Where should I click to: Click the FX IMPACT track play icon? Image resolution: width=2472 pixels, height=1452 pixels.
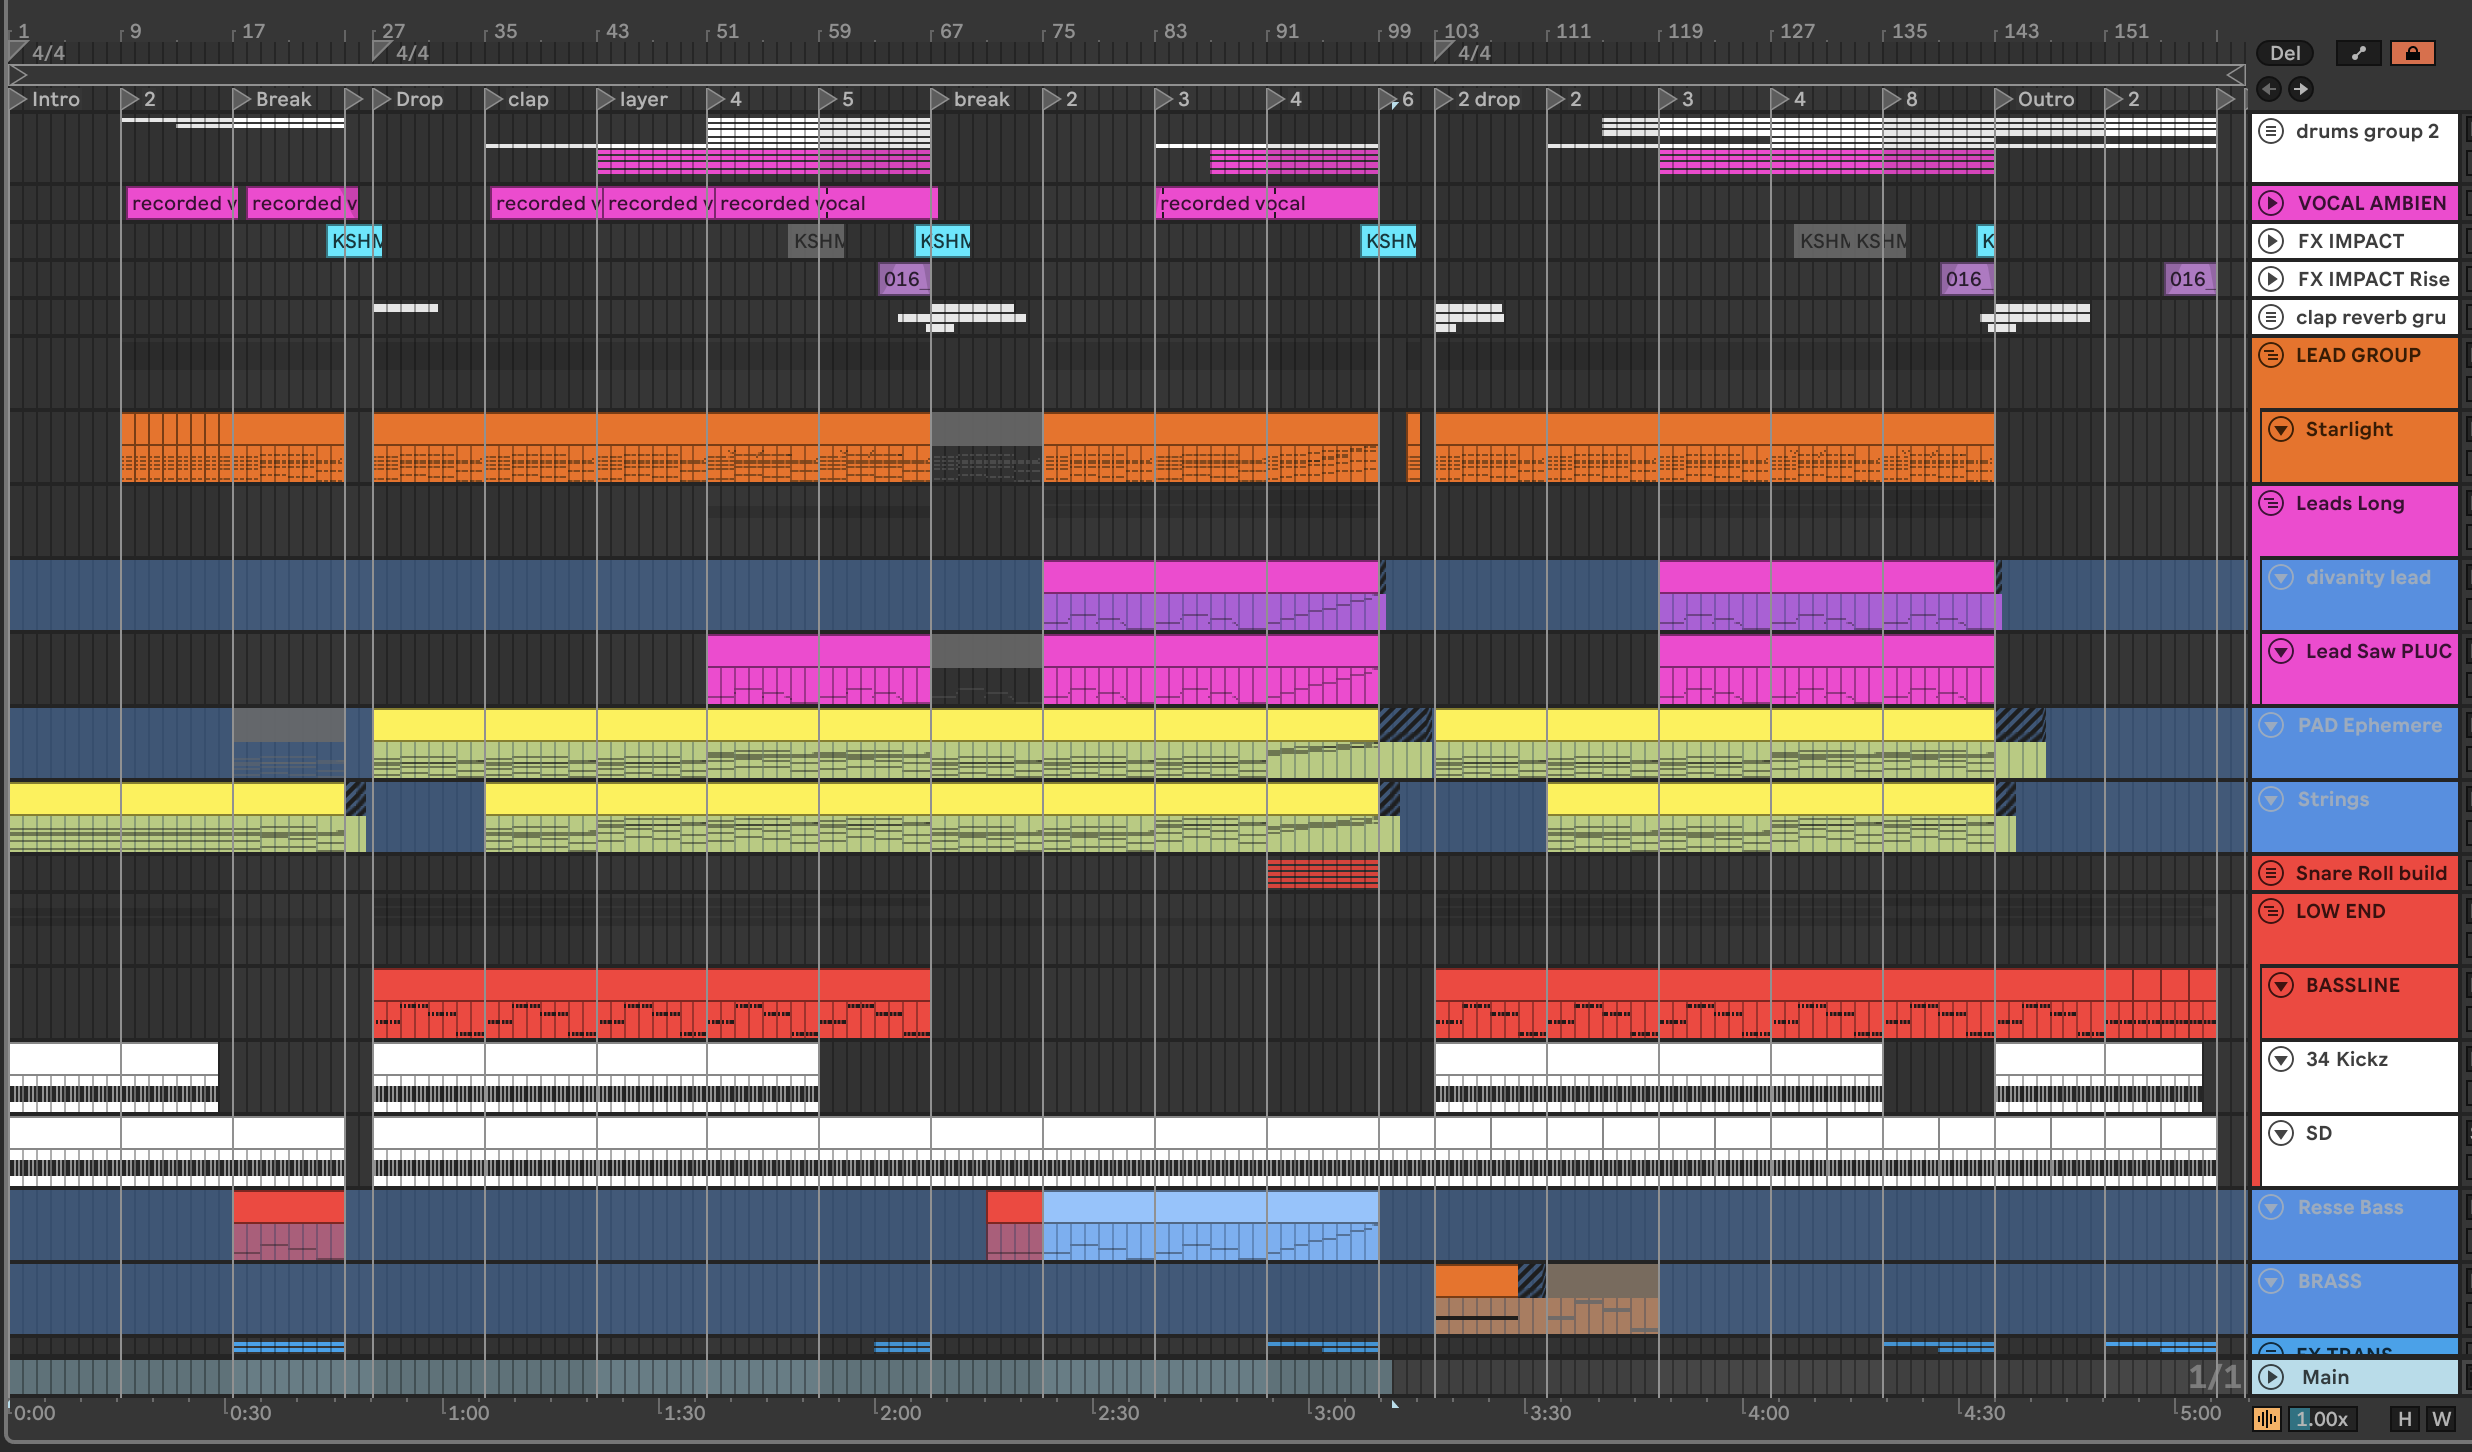tap(2272, 241)
